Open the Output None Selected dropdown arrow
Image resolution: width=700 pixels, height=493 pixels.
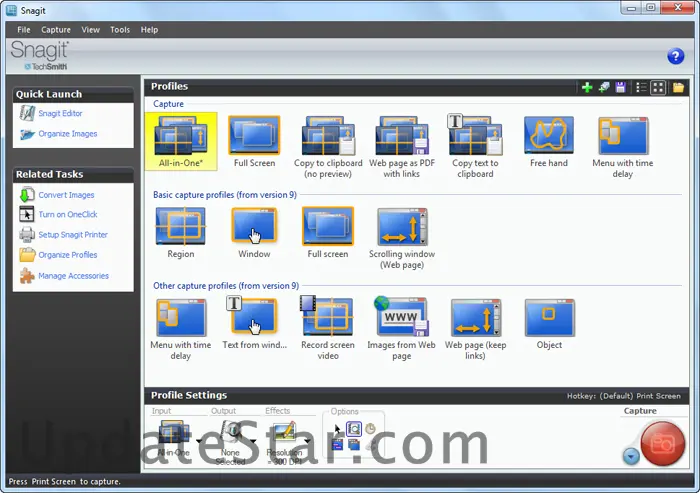[x=253, y=441]
